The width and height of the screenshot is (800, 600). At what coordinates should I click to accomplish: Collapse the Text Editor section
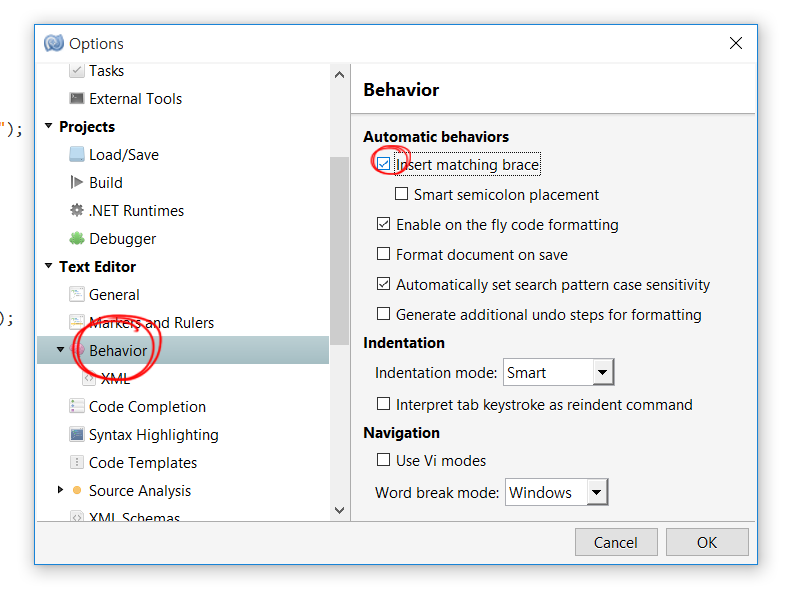(x=48, y=266)
